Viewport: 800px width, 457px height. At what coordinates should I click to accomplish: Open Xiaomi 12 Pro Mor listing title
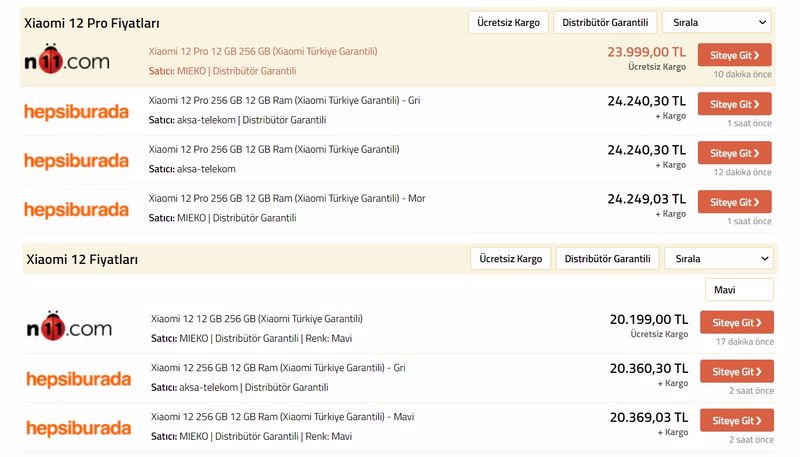(x=287, y=198)
